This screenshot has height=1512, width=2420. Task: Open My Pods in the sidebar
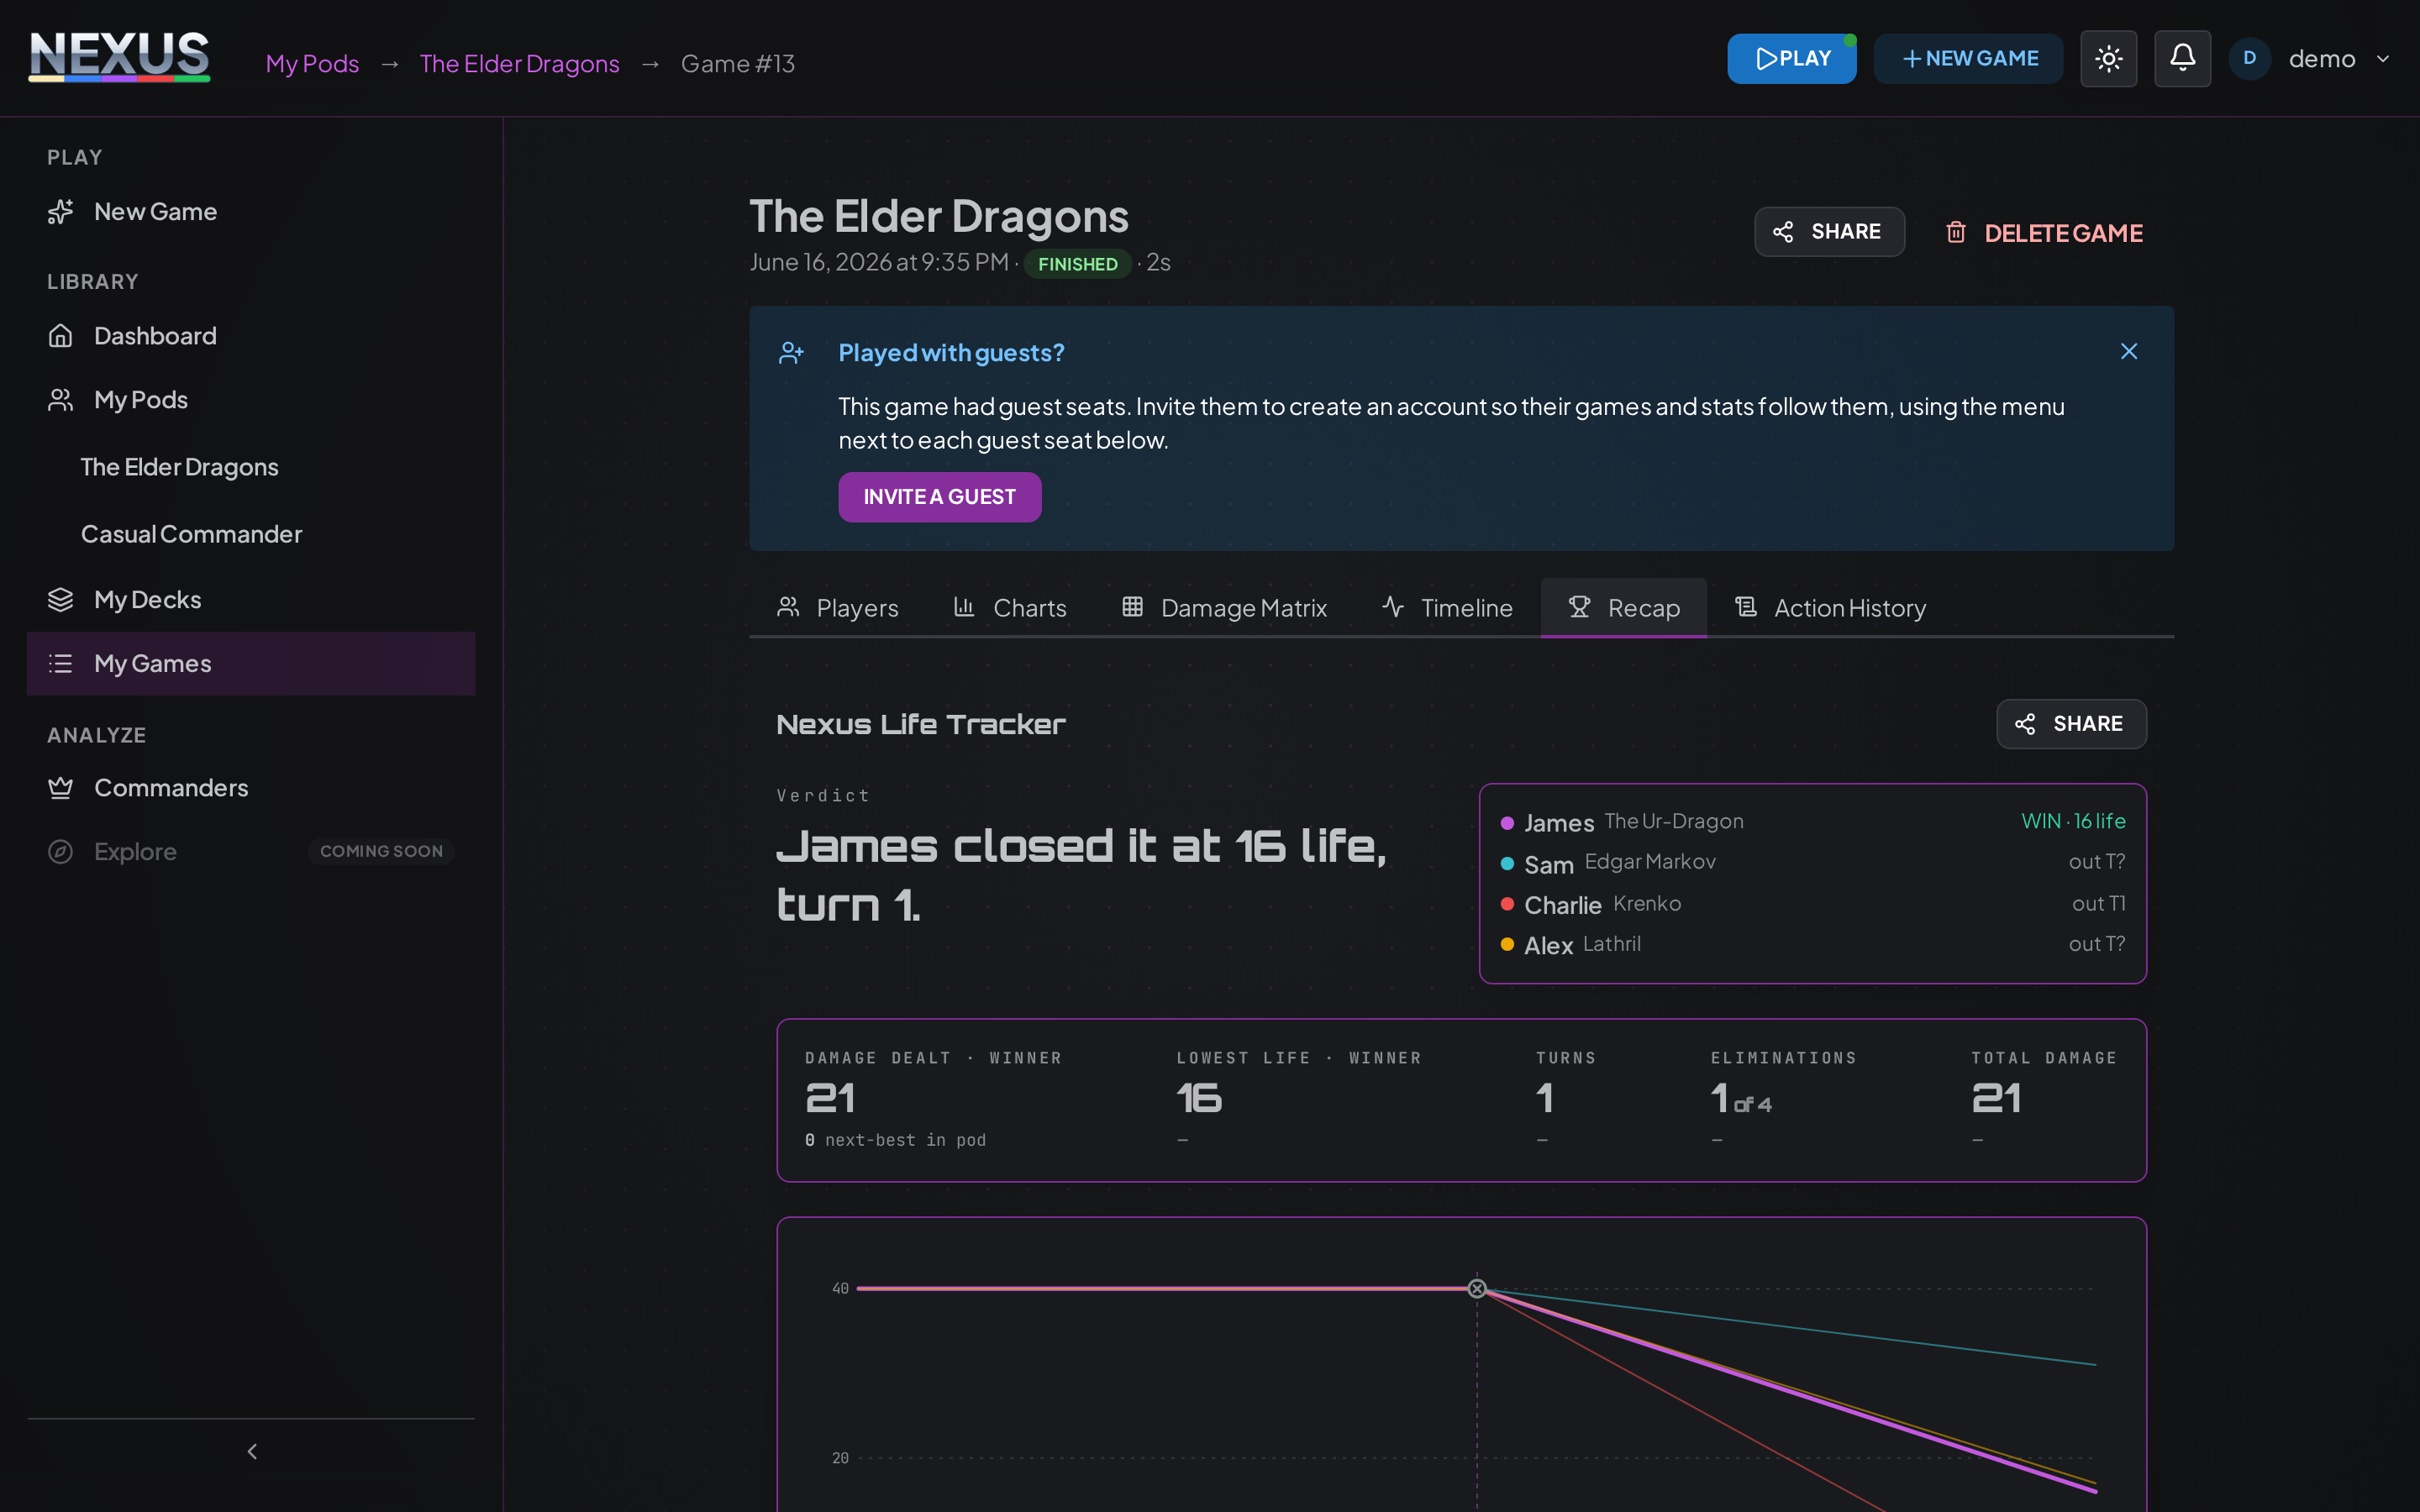(x=250, y=400)
